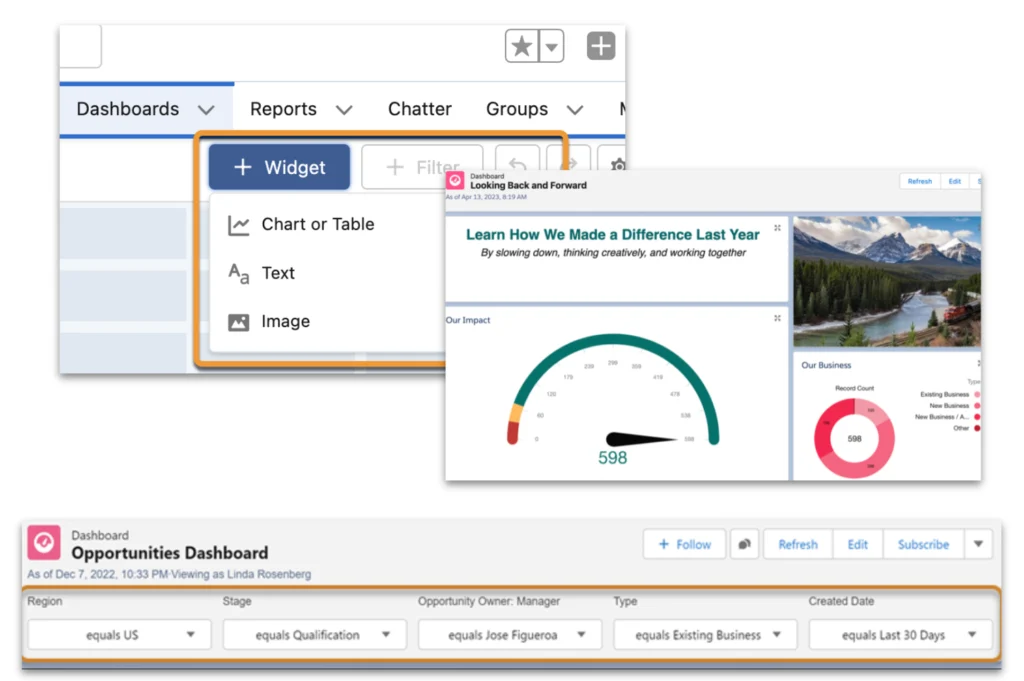Choose the Text widget option
The height and width of the screenshot is (681, 1024).
point(278,273)
